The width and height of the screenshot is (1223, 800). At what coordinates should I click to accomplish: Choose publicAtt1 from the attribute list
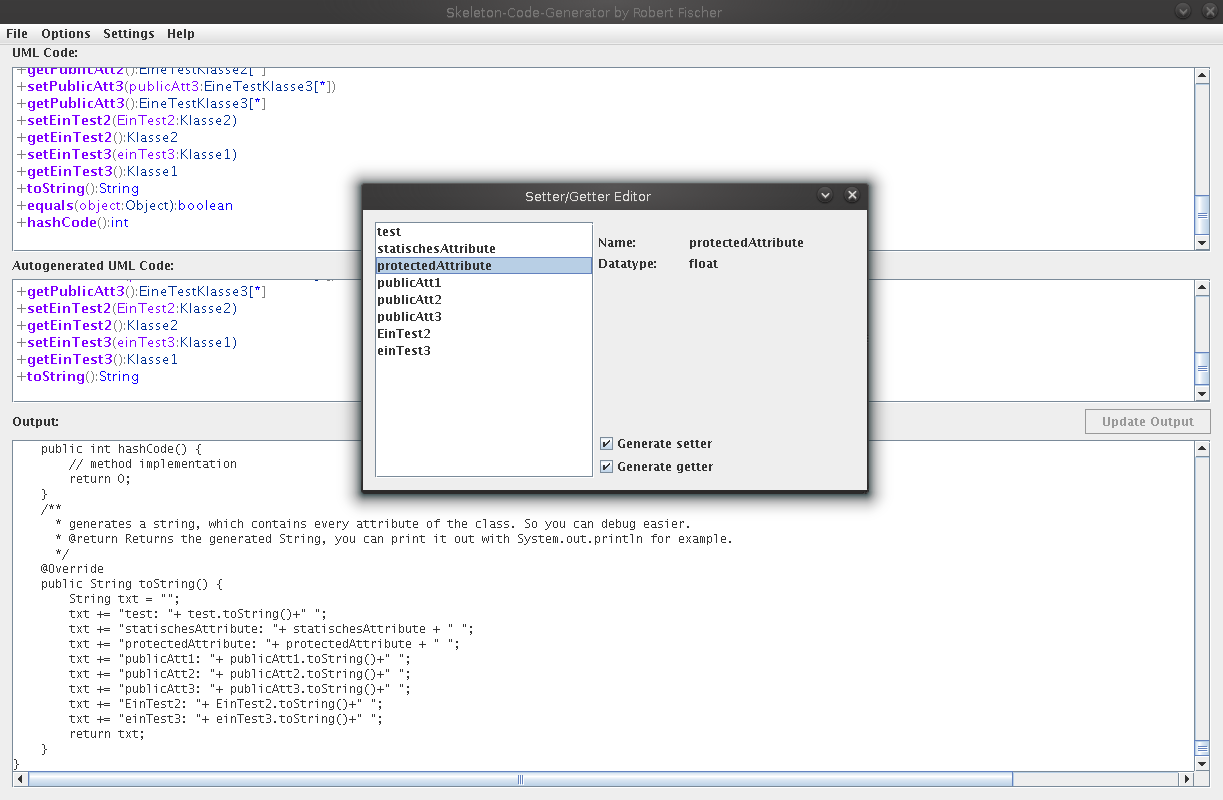click(x=409, y=283)
